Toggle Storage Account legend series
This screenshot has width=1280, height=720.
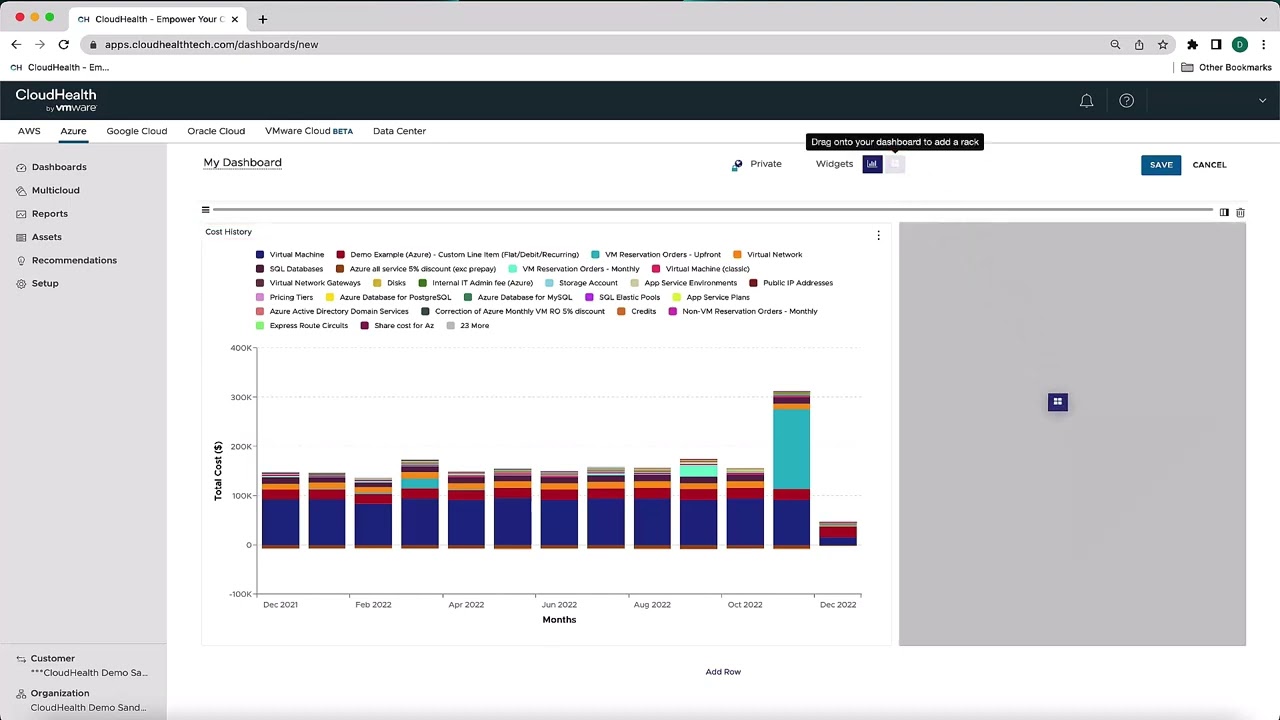(x=581, y=283)
